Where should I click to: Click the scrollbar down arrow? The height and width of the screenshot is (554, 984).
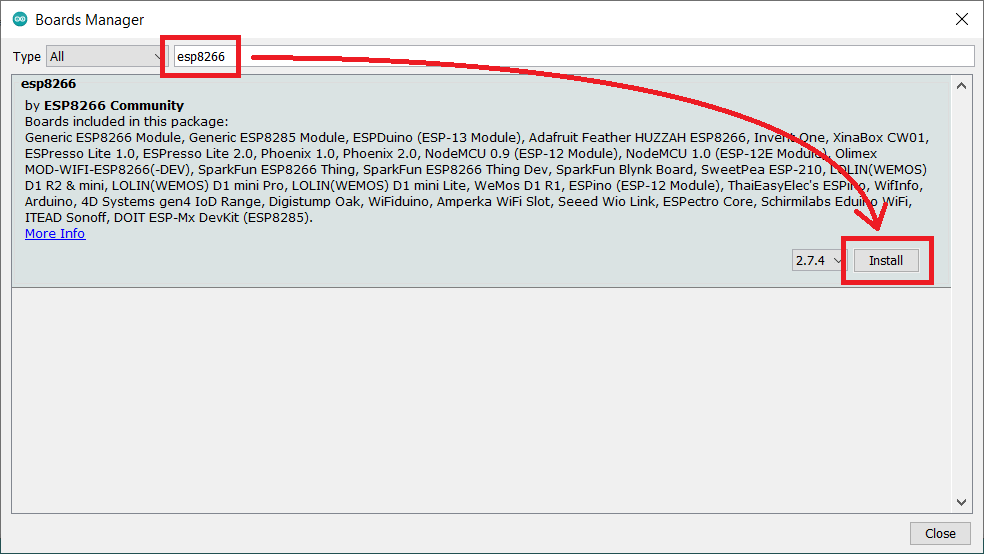tap(962, 503)
